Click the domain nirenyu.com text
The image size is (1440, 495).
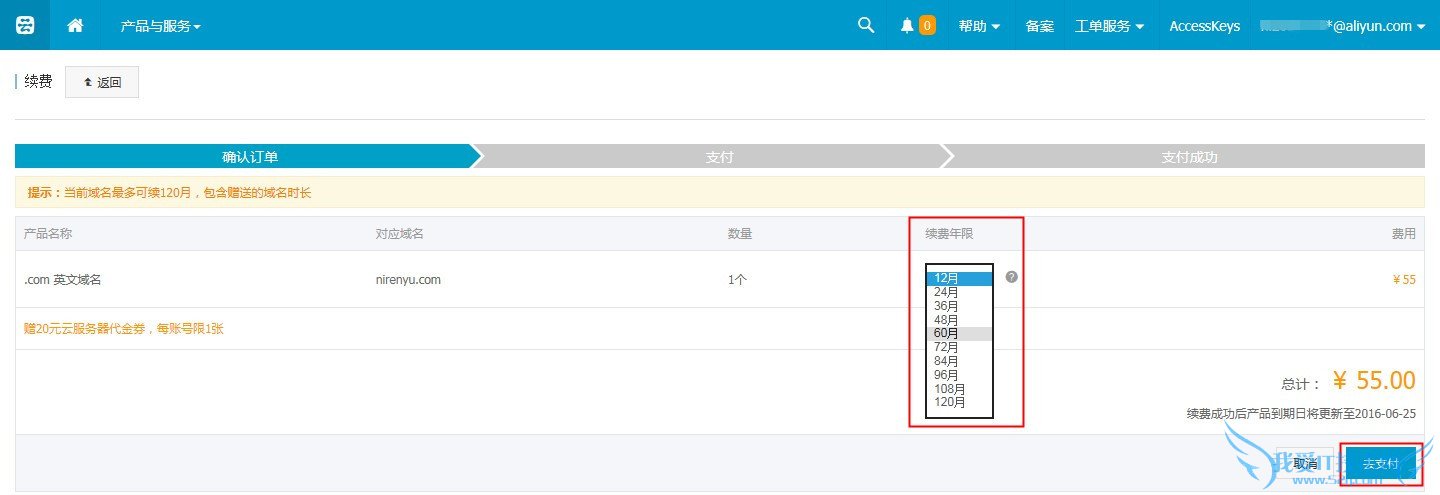point(408,280)
